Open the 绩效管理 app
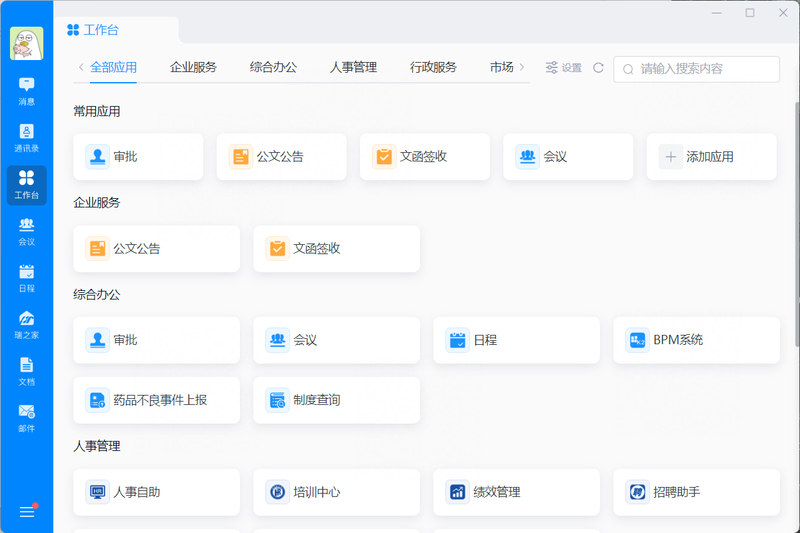800x533 pixels. click(517, 492)
